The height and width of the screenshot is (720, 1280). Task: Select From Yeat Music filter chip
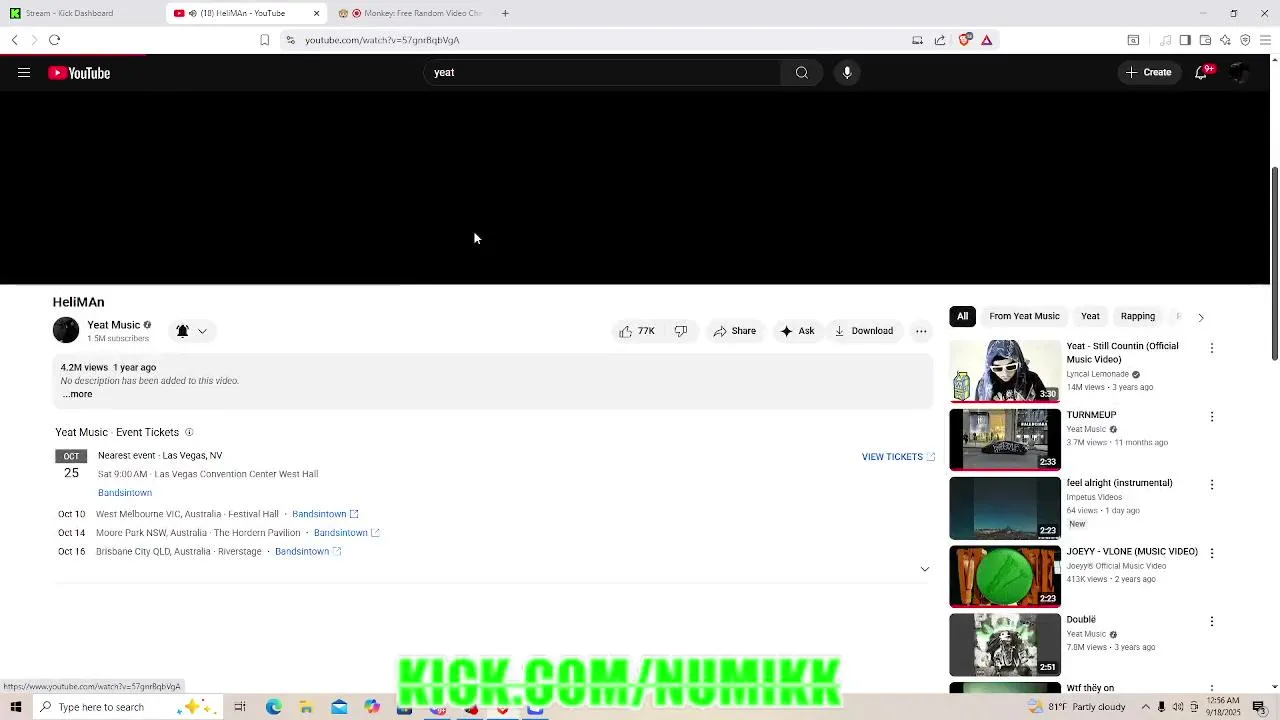click(1024, 316)
